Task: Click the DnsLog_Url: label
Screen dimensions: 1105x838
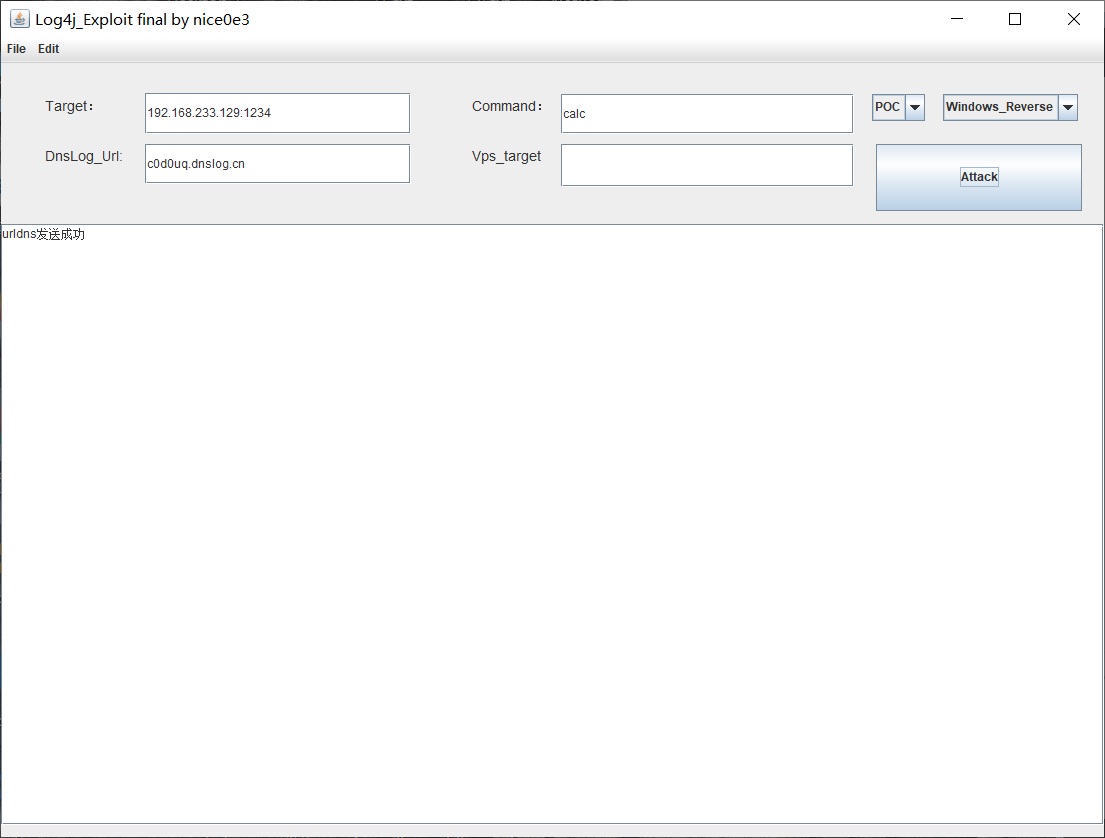Action: click(x=84, y=156)
